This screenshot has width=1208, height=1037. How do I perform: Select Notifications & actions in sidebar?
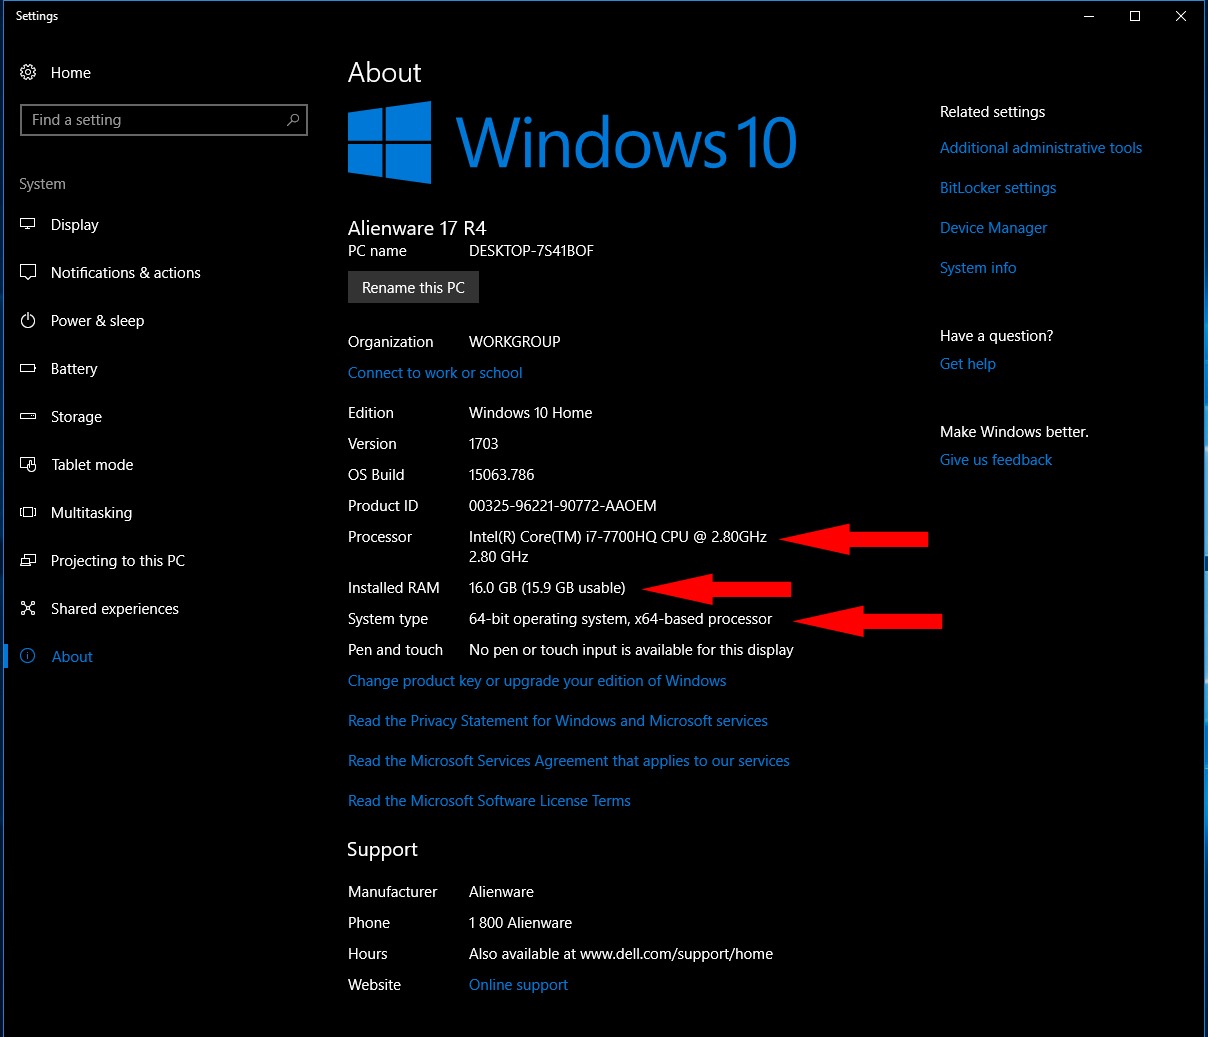(x=124, y=272)
